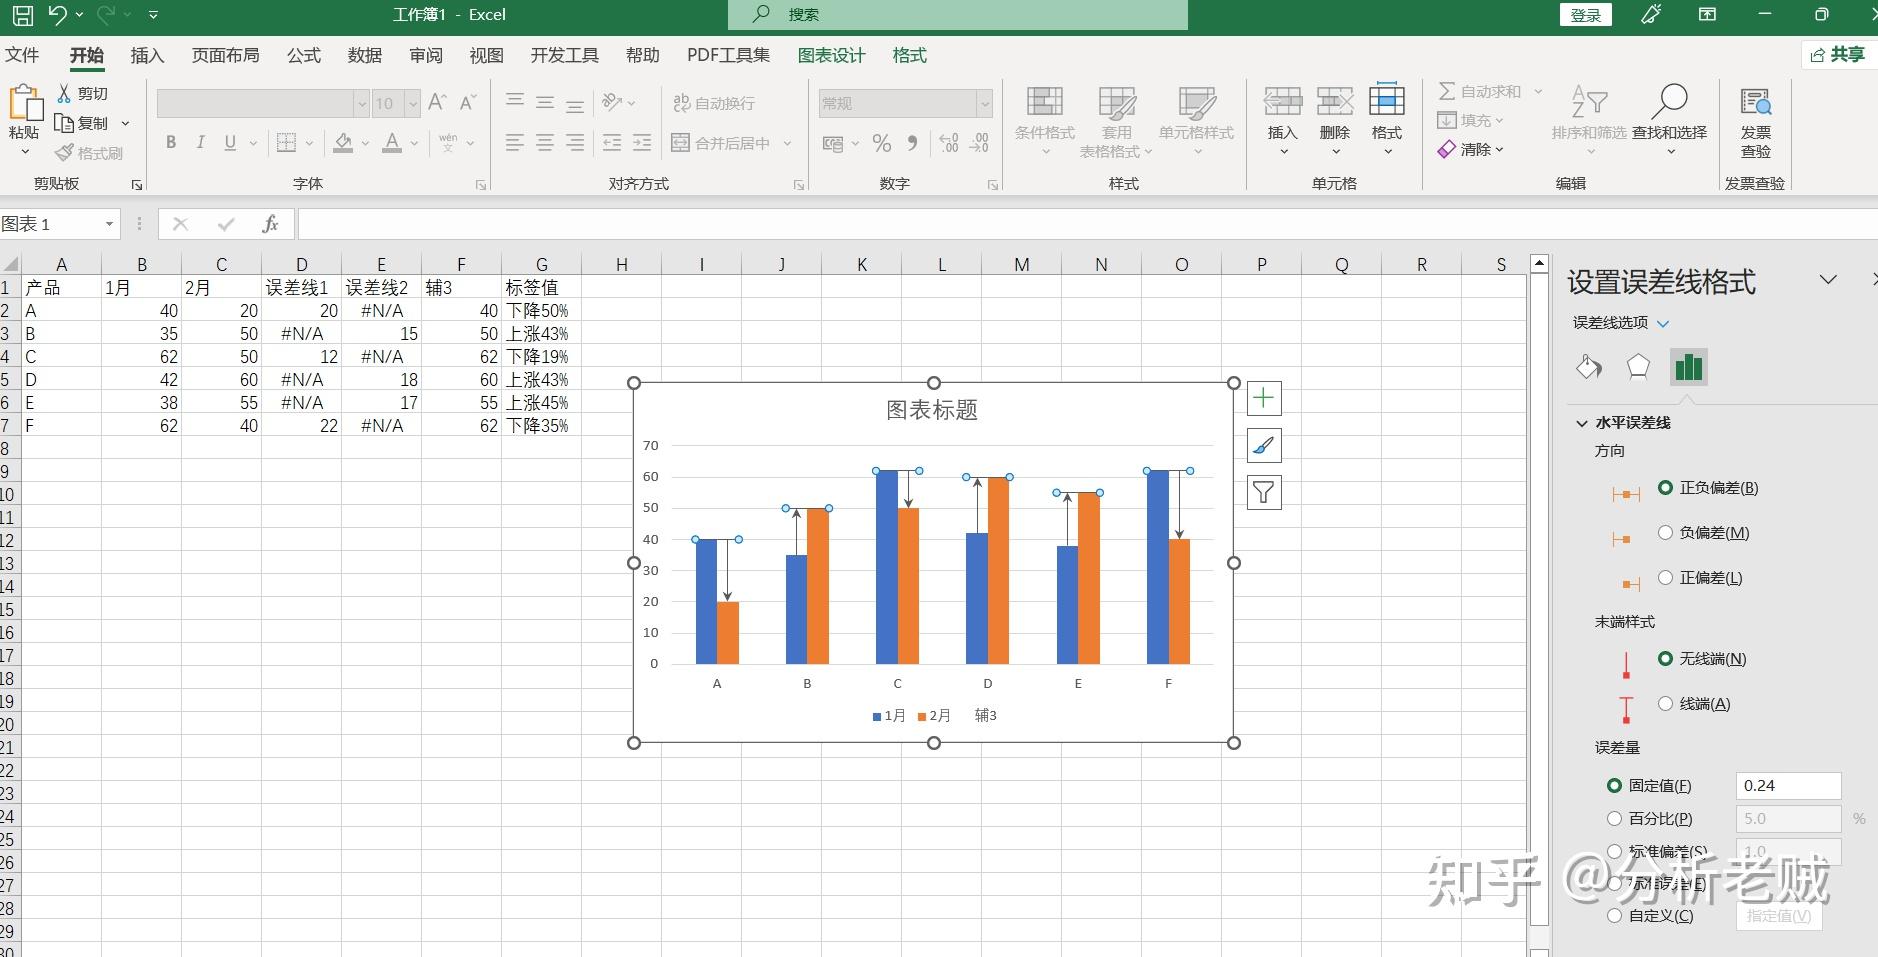Switch to 页面布局 tab
The width and height of the screenshot is (1878, 957).
pos(225,55)
